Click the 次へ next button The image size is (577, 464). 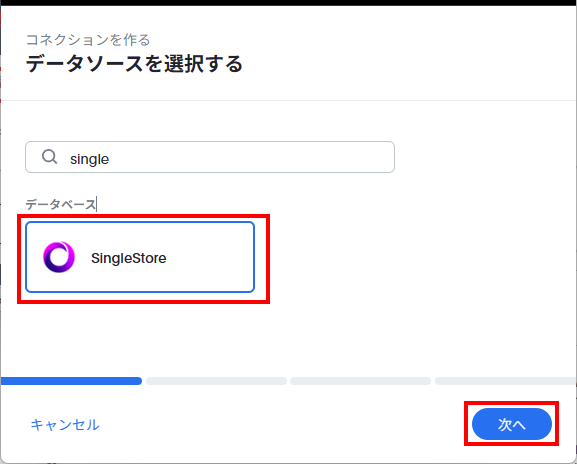click(x=512, y=424)
